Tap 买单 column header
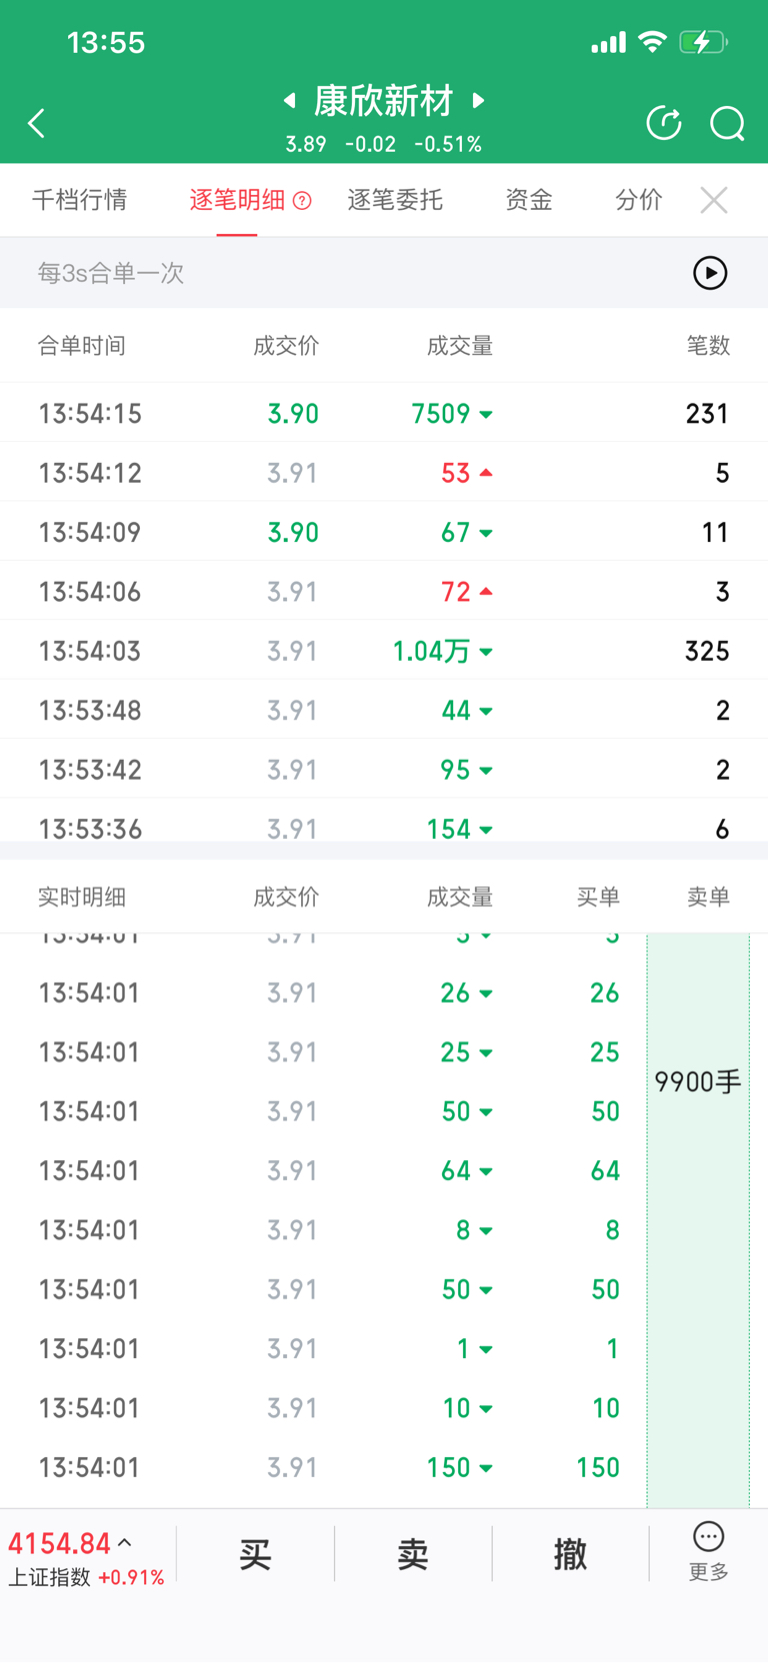Image resolution: width=768 pixels, height=1663 pixels. [x=598, y=897]
